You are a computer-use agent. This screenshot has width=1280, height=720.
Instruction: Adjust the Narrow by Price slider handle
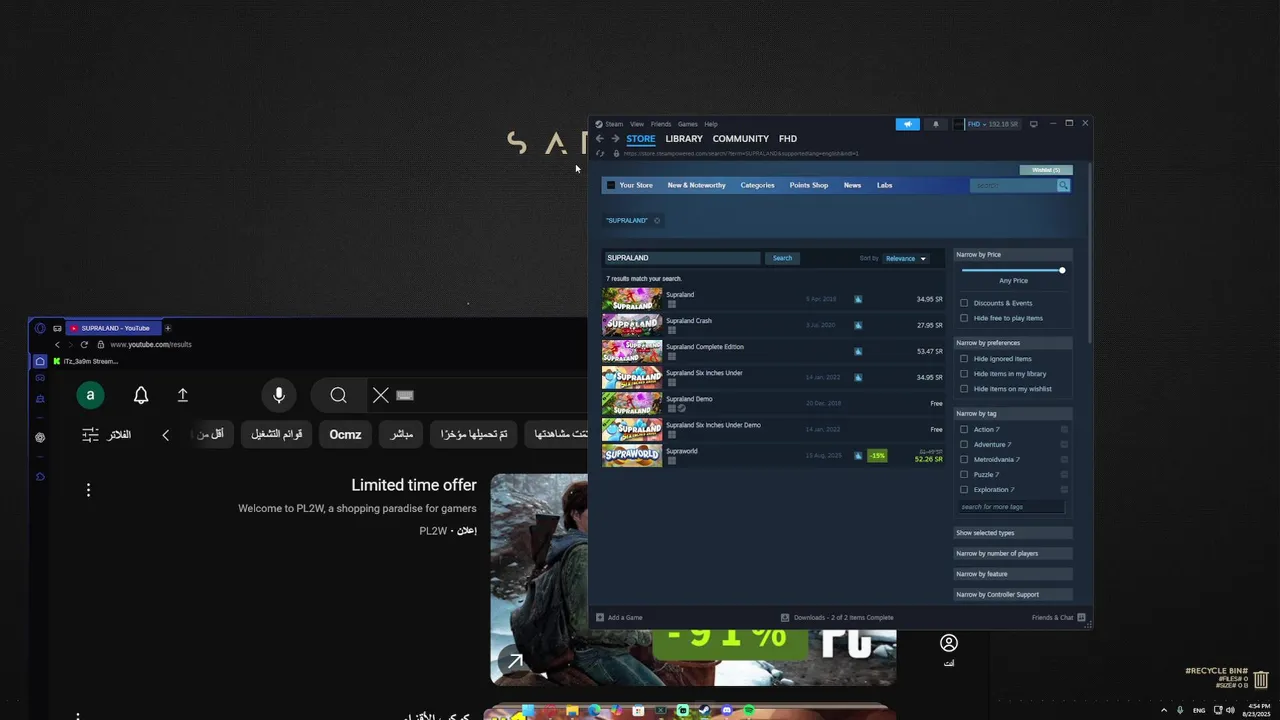point(1062,270)
